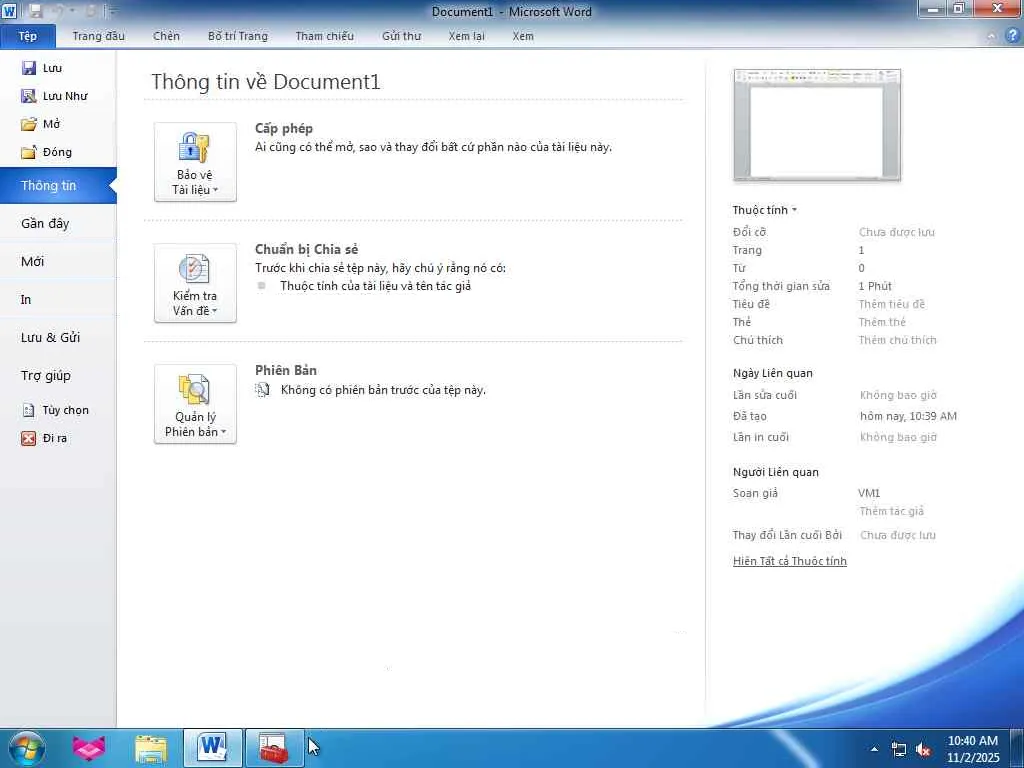The height and width of the screenshot is (768, 1024).
Task: Click the pink cat app taskbar icon
Action: tap(89, 748)
